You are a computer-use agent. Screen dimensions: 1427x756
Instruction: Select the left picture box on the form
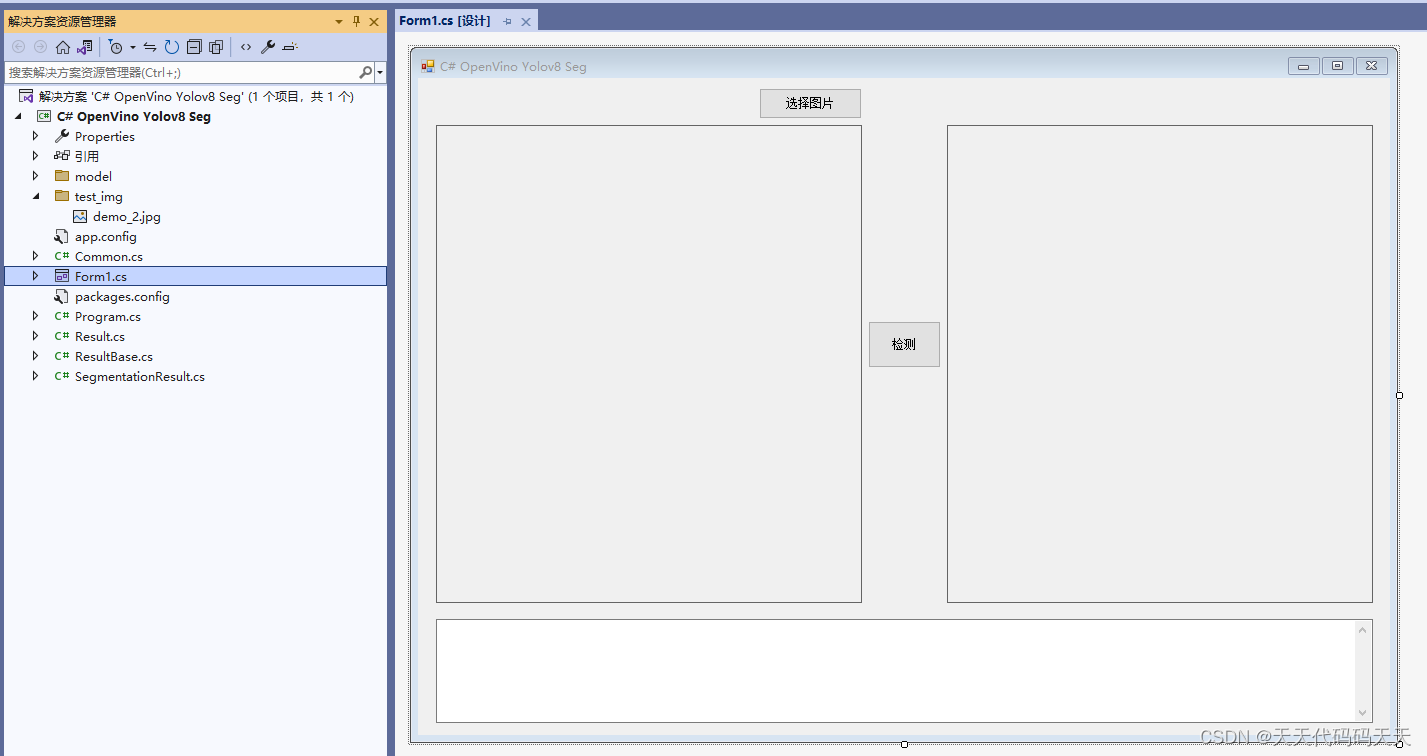point(649,364)
